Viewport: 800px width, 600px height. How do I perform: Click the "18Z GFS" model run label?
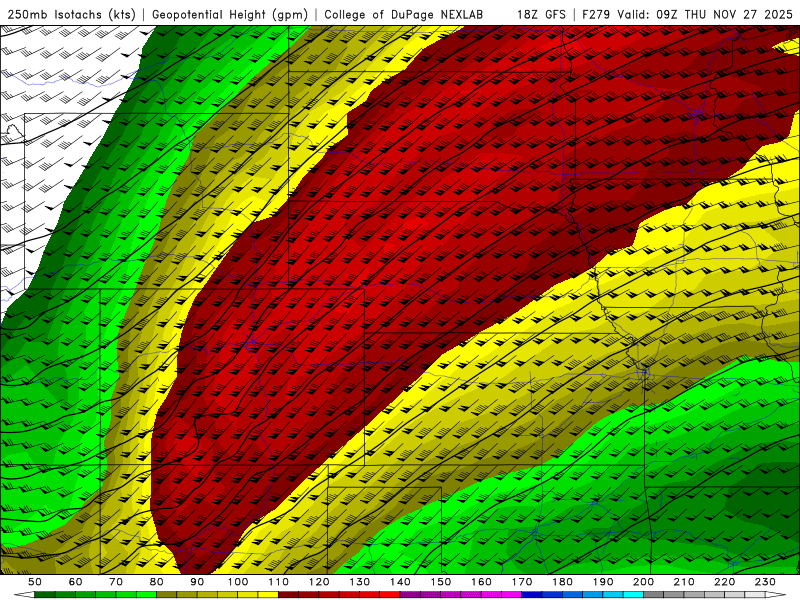(x=541, y=14)
